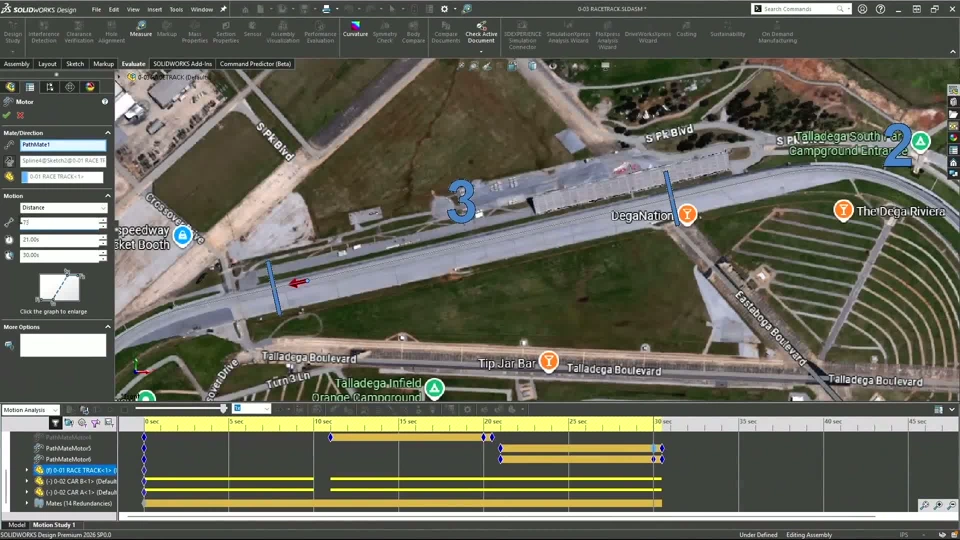Open Motor help question mark
The image size is (960, 540).
tap(105, 102)
